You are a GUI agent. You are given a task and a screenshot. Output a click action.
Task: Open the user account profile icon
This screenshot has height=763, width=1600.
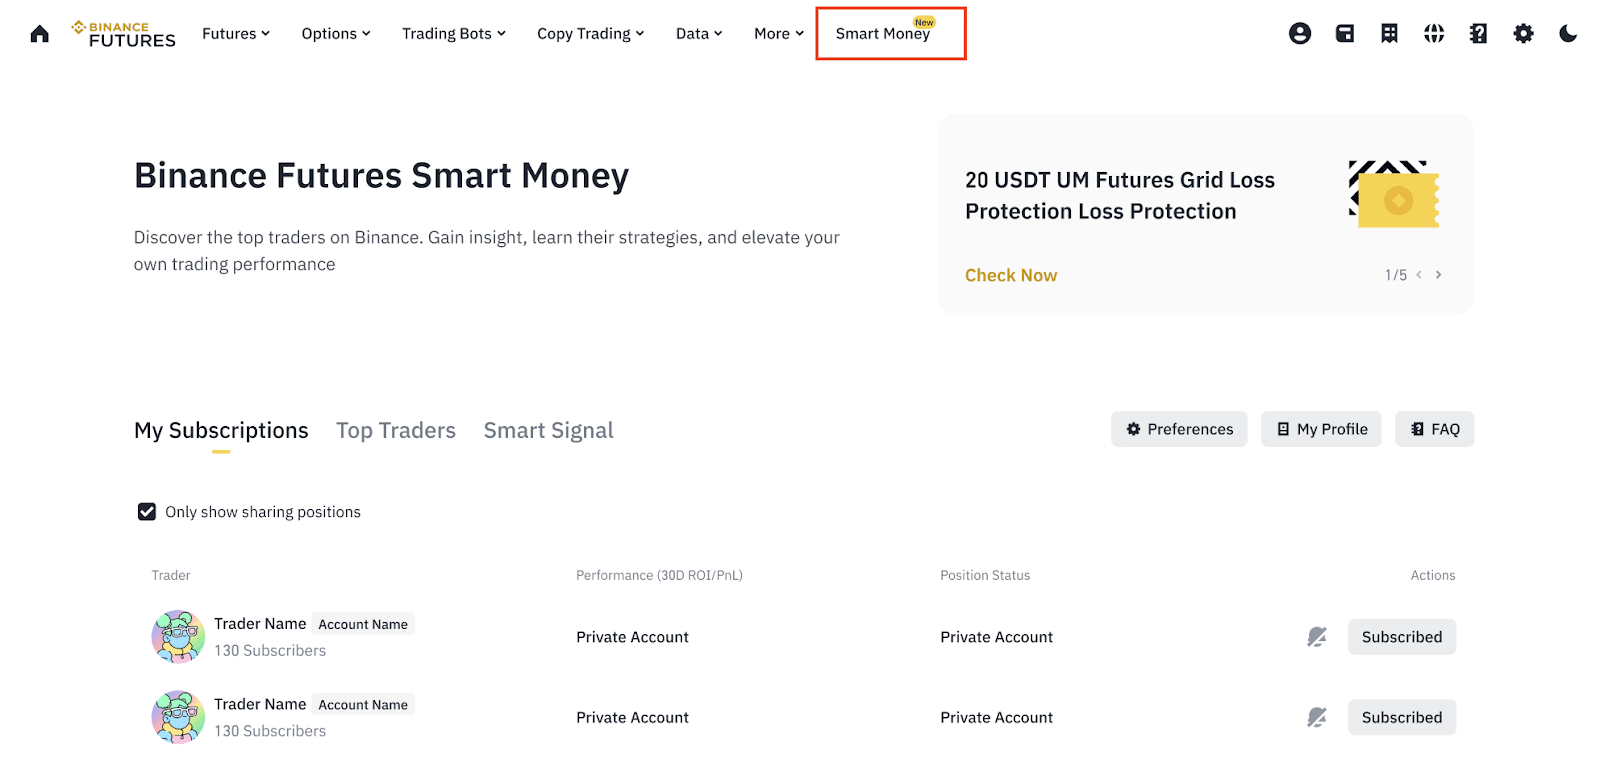click(x=1300, y=34)
